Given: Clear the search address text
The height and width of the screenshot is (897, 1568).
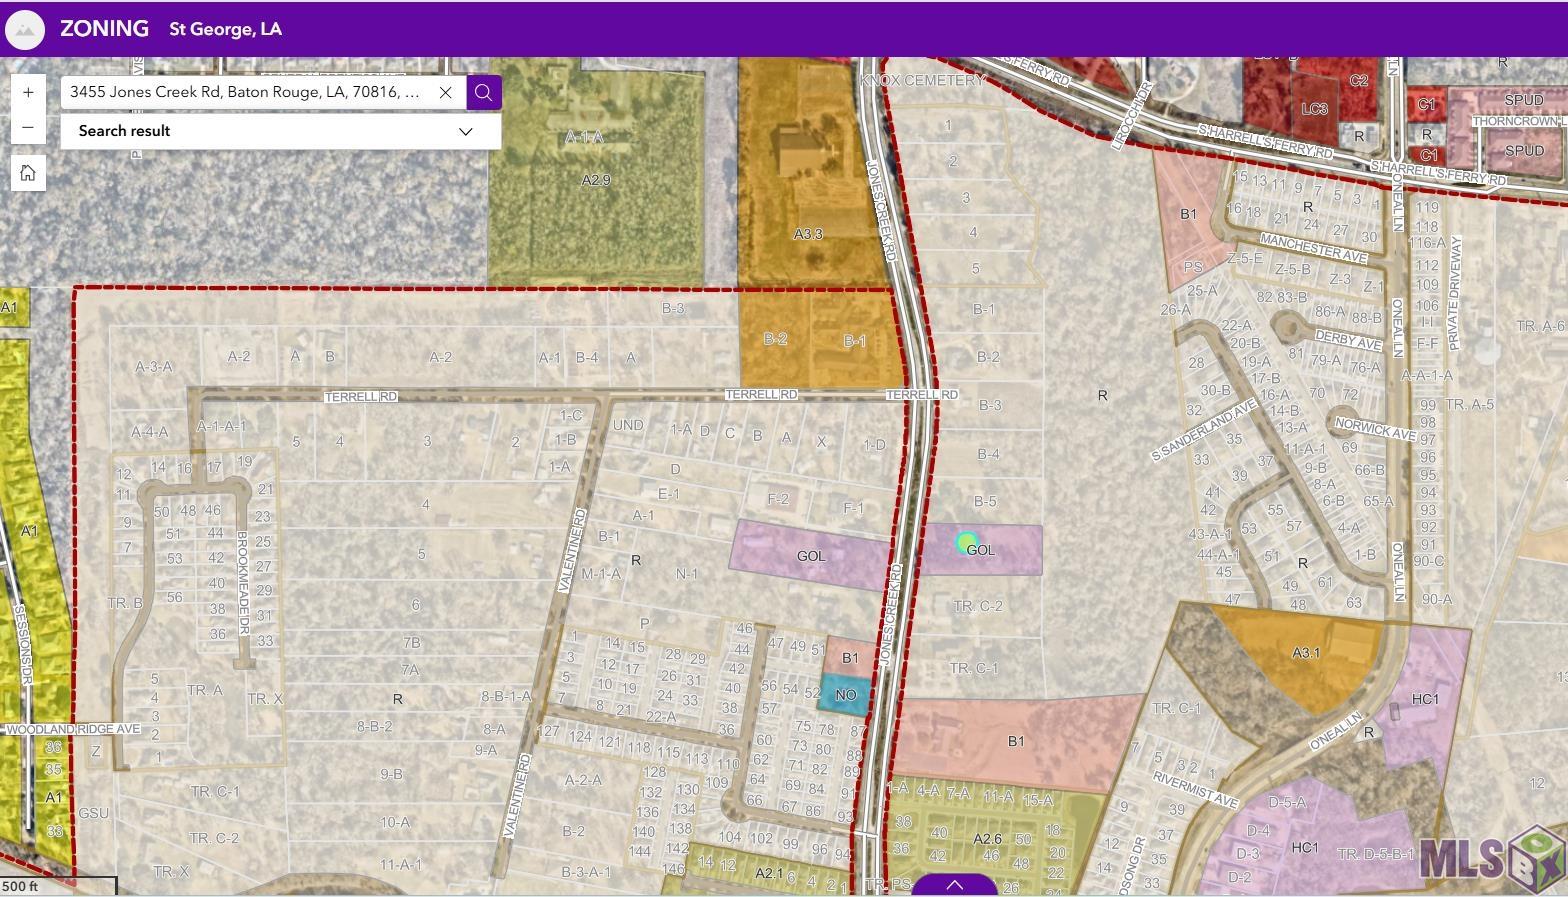Looking at the screenshot, I should tap(446, 92).
